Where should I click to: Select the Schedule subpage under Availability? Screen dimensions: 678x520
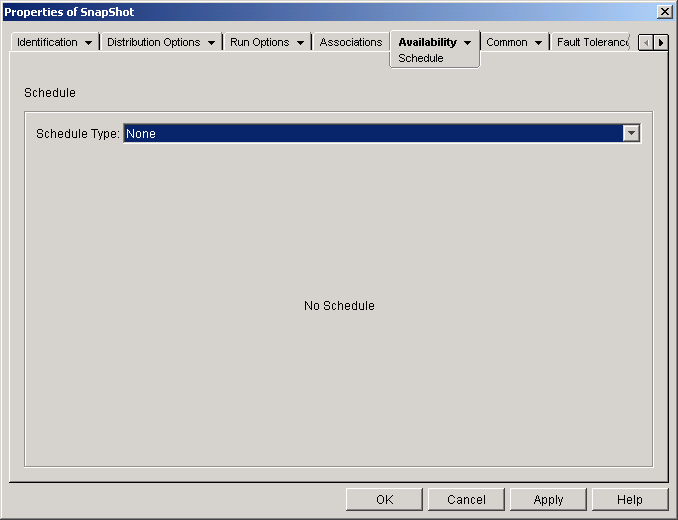(x=421, y=58)
